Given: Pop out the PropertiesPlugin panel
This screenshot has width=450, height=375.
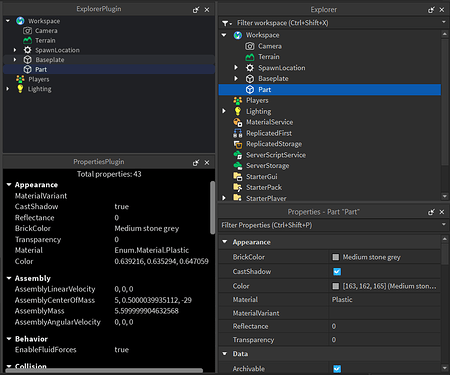Looking at the screenshot, I should pyautogui.click(x=196, y=162).
